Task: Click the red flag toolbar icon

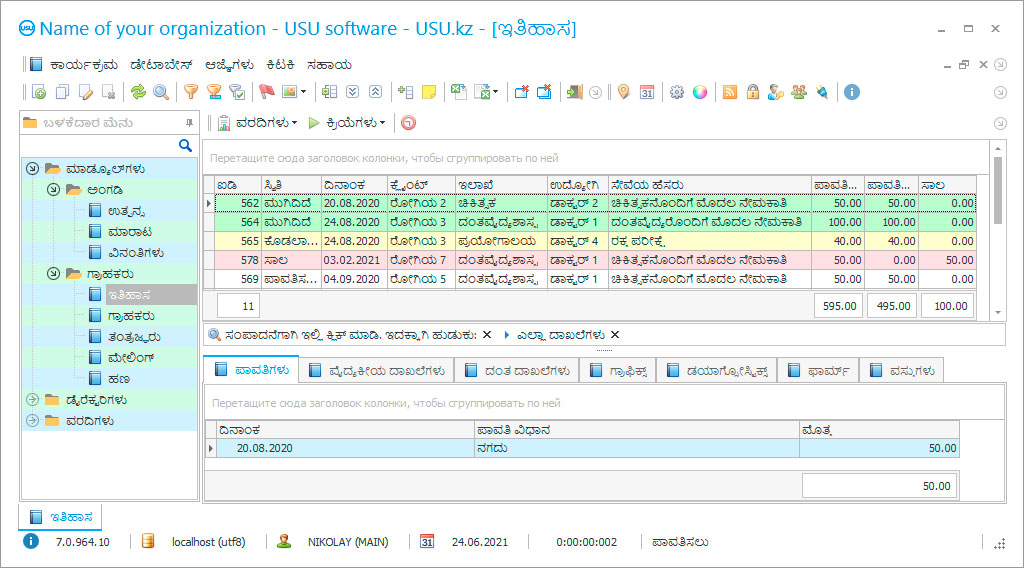Action: (x=267, y=92)
